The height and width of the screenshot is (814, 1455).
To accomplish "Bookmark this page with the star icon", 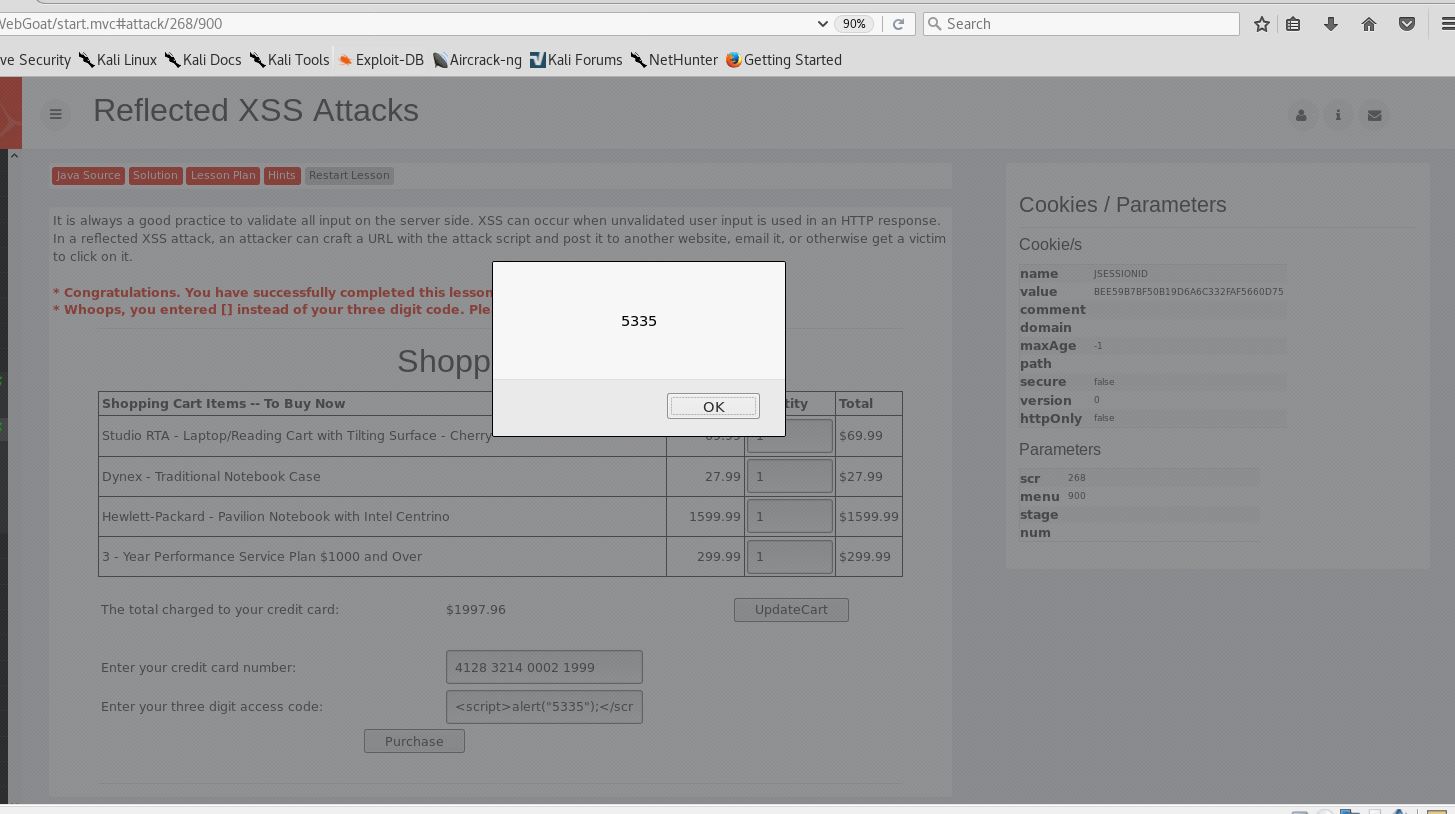I will pos(1262,24).
